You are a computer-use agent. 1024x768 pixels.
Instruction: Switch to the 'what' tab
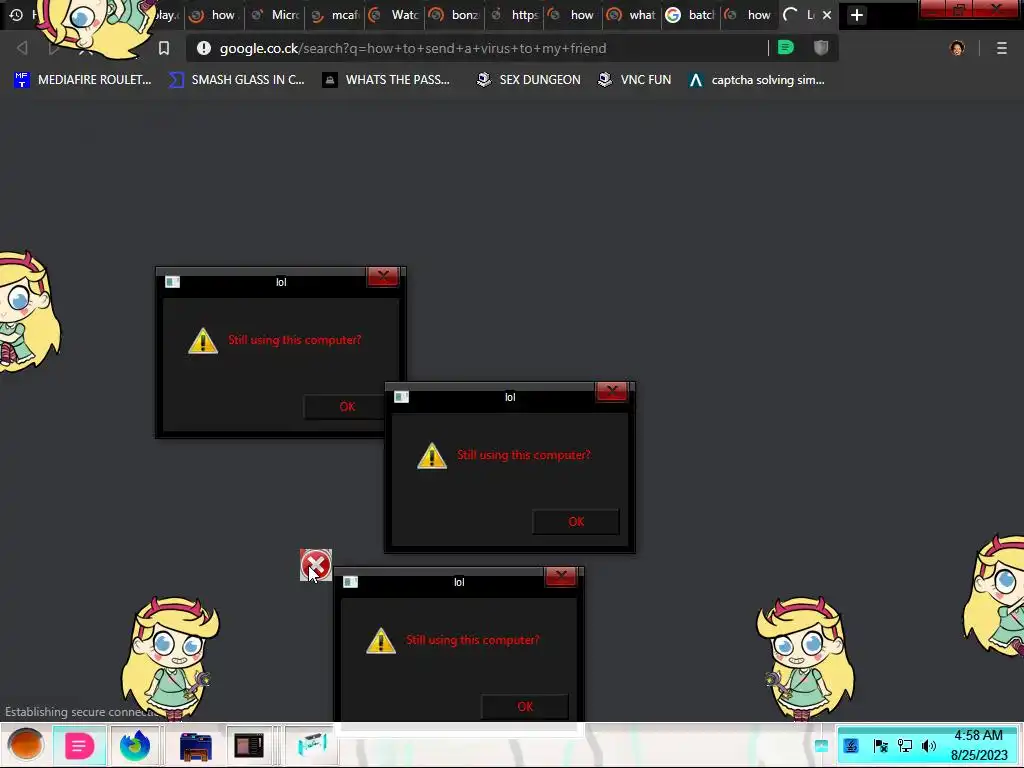(632, 14)
